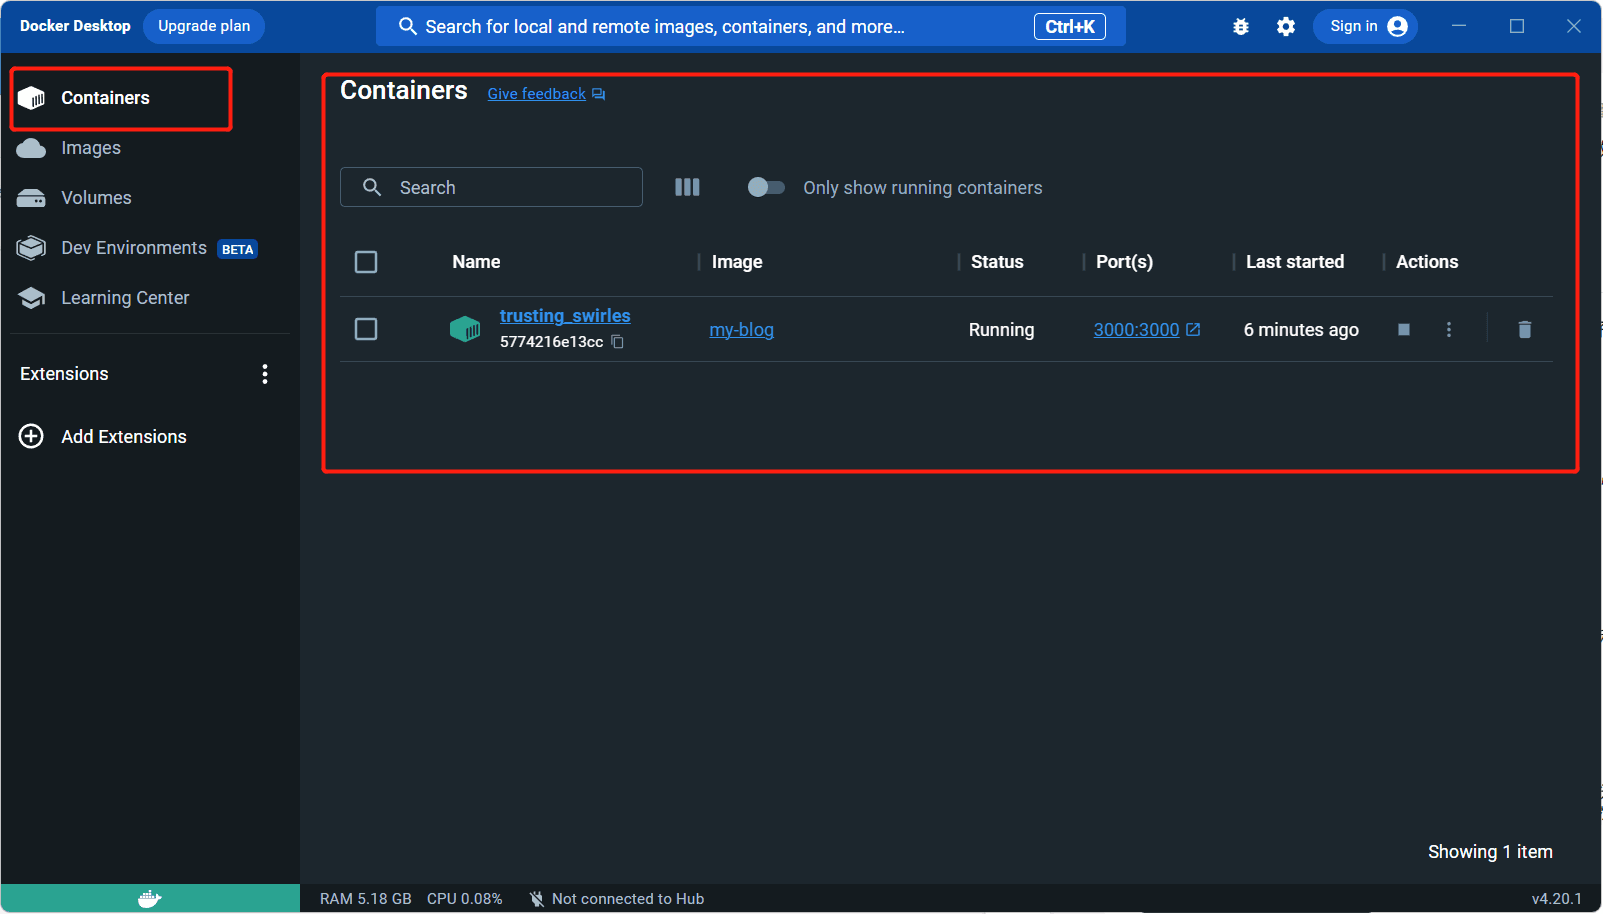Open Dev Environments beta section
Image resolution: width=1603 pixels, height=914 pixels.
pos(150,248)
